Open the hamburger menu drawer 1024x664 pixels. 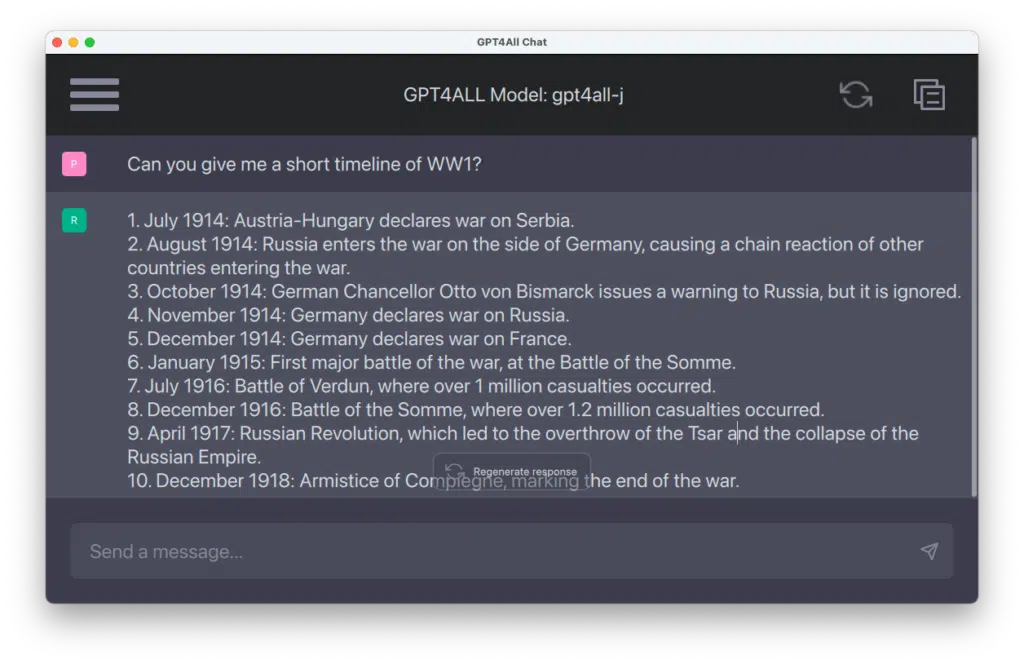94,95
